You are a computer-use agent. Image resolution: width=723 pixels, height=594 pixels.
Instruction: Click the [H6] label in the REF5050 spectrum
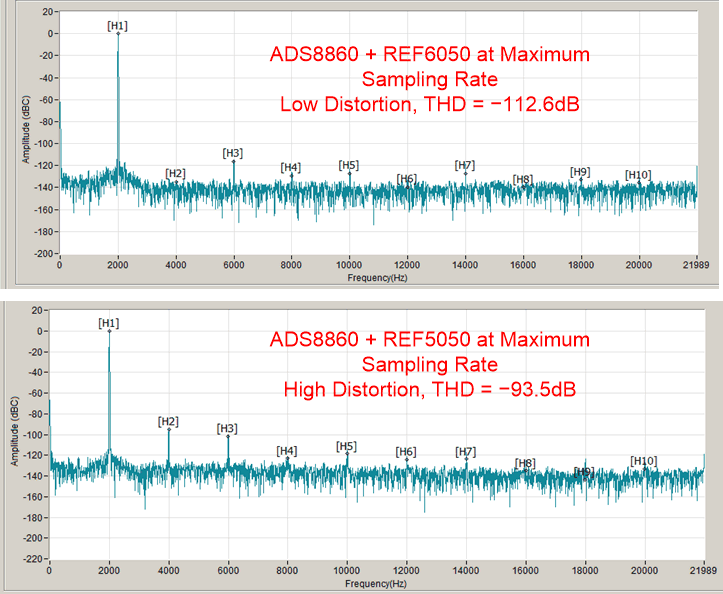pyautogui.click(x=406, y=452)
